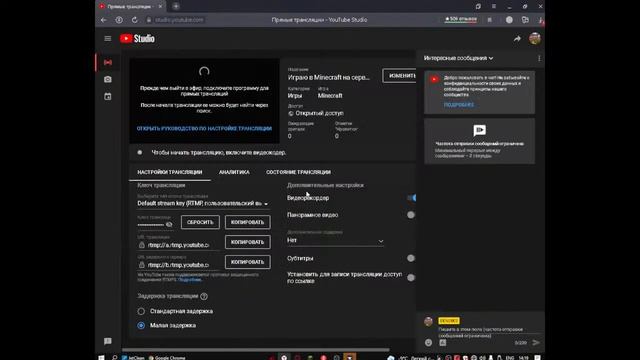The height and width of the screenshot is (360, 640).
Task: Click the lock icon next to the stream URL
Action: click(142, 245)
